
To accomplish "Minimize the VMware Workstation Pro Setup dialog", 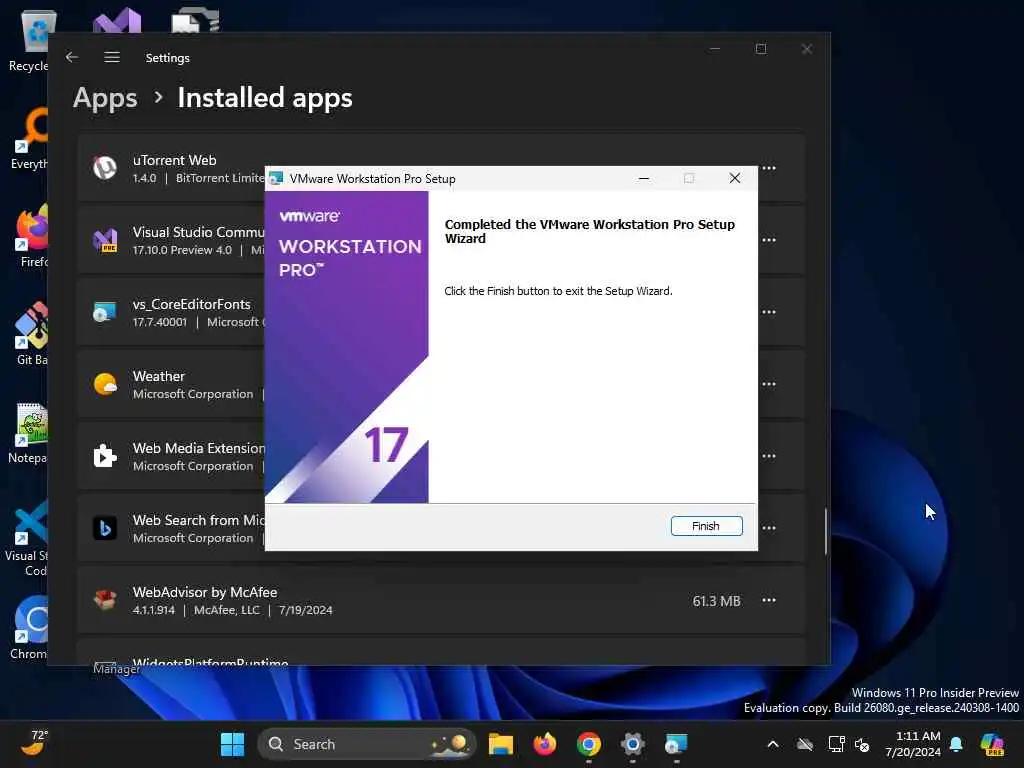I will [643, 178].
